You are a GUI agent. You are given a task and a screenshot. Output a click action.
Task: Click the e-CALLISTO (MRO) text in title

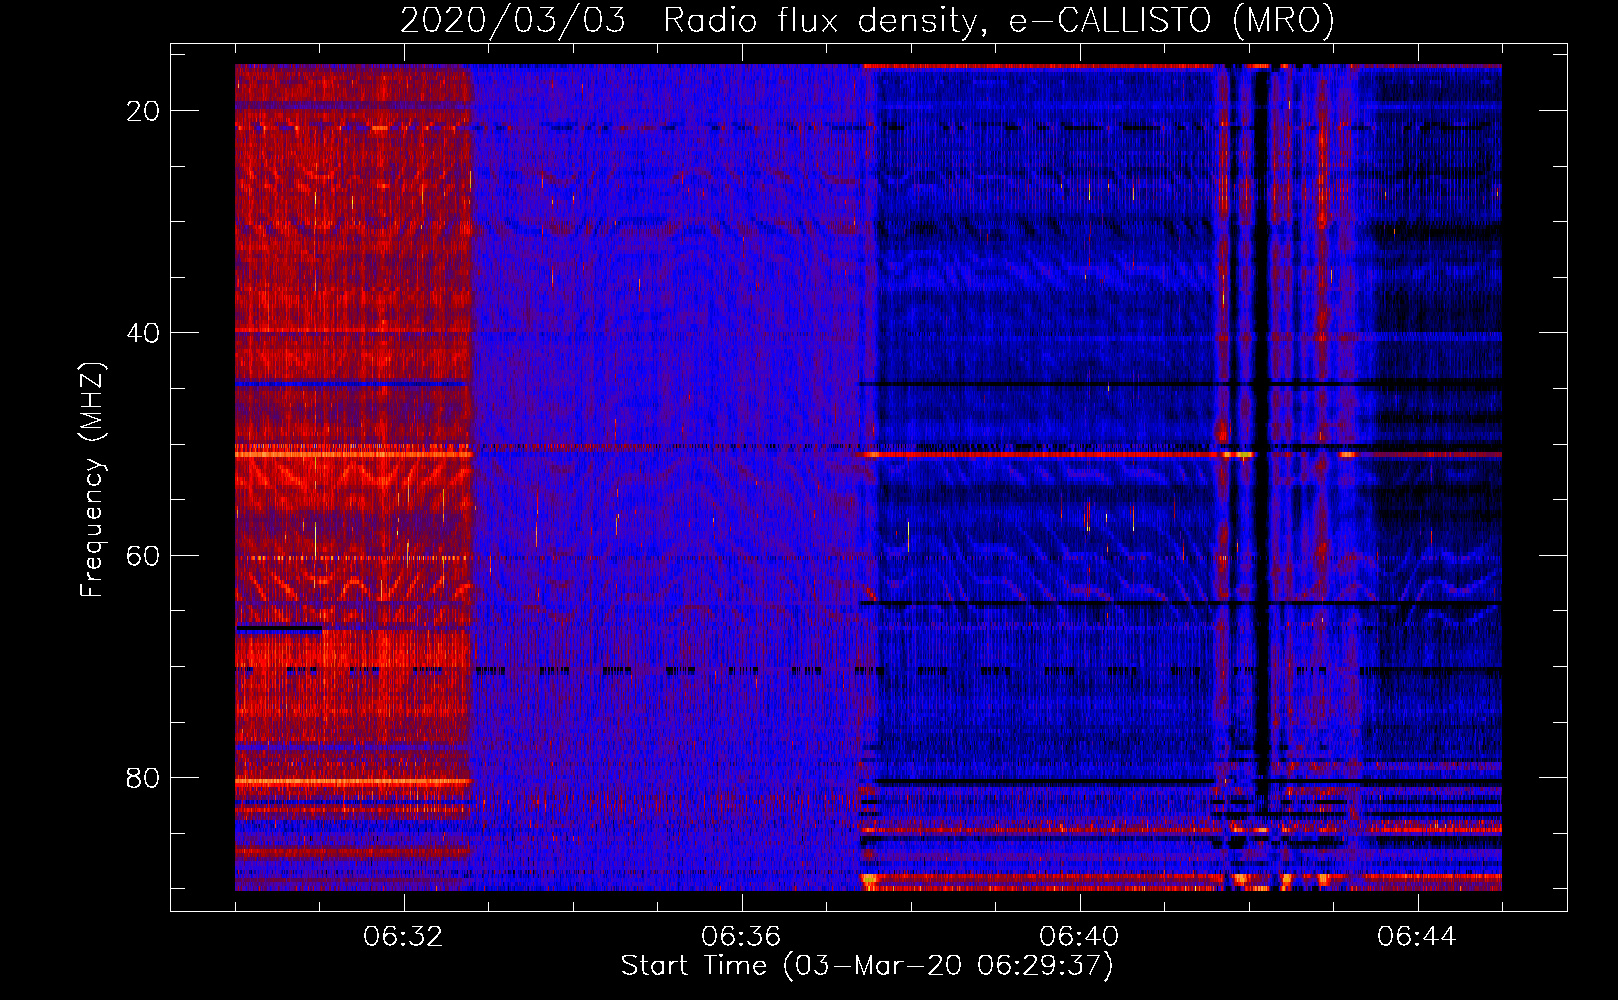point(1172,21)
